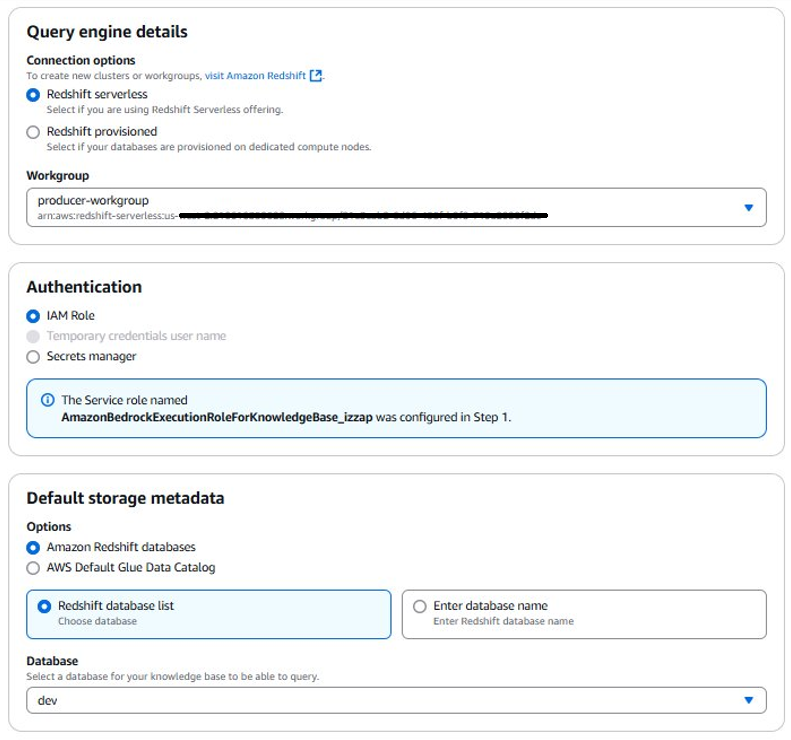Choose the Enter database name tile
791x740 pixels.
point(584,614)
